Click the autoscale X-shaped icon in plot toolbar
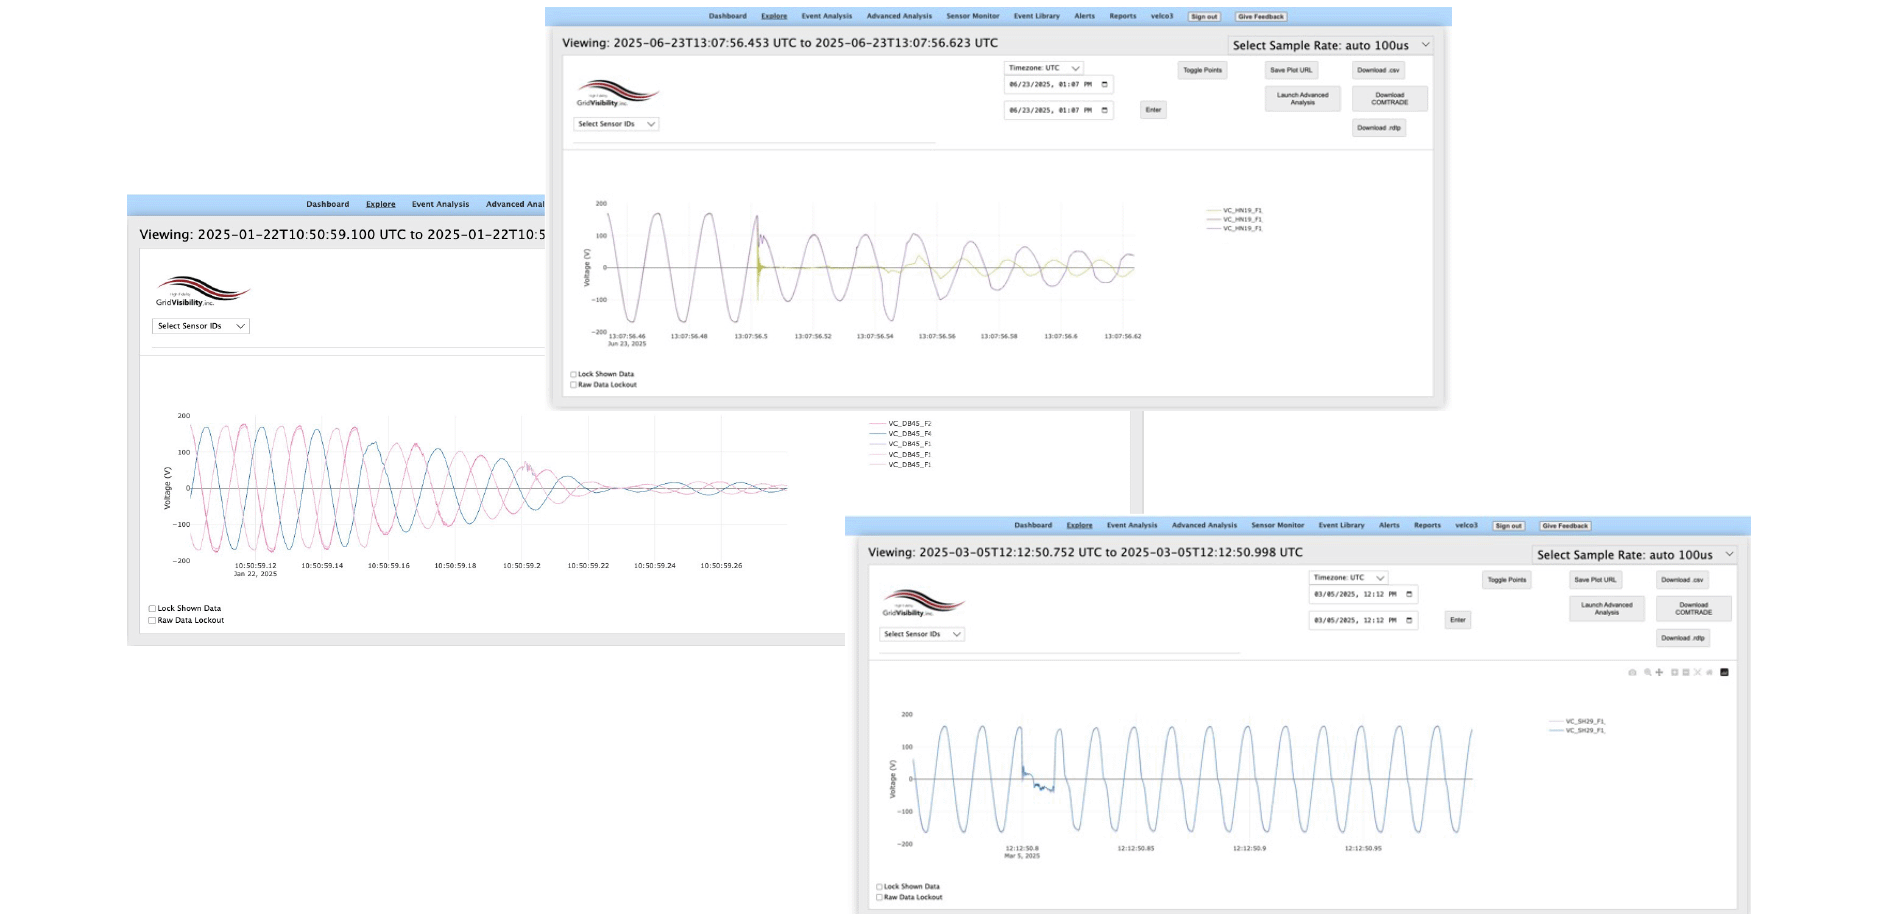This screenshot has height=921, width=1889. [x=1697, y=672]
